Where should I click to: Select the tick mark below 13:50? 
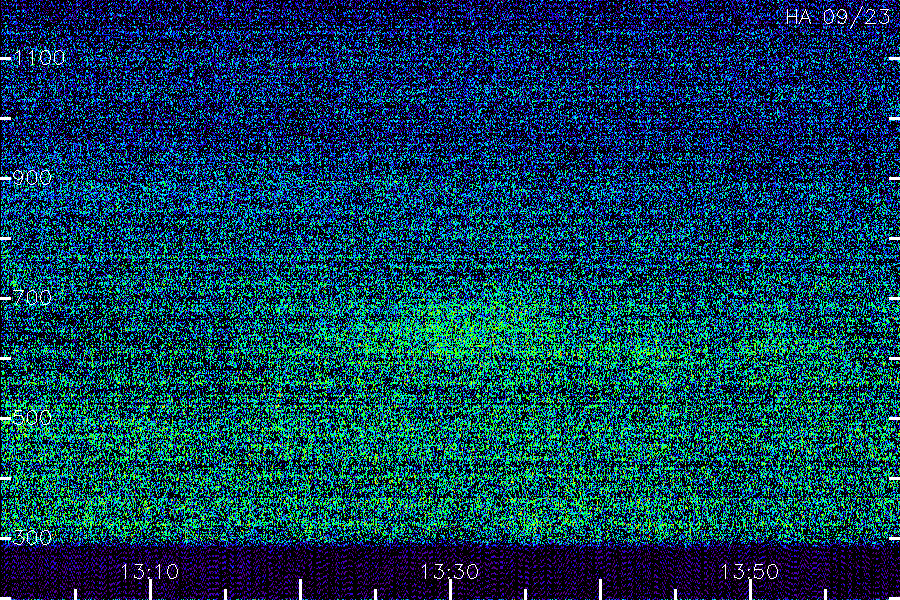[750, 590]
